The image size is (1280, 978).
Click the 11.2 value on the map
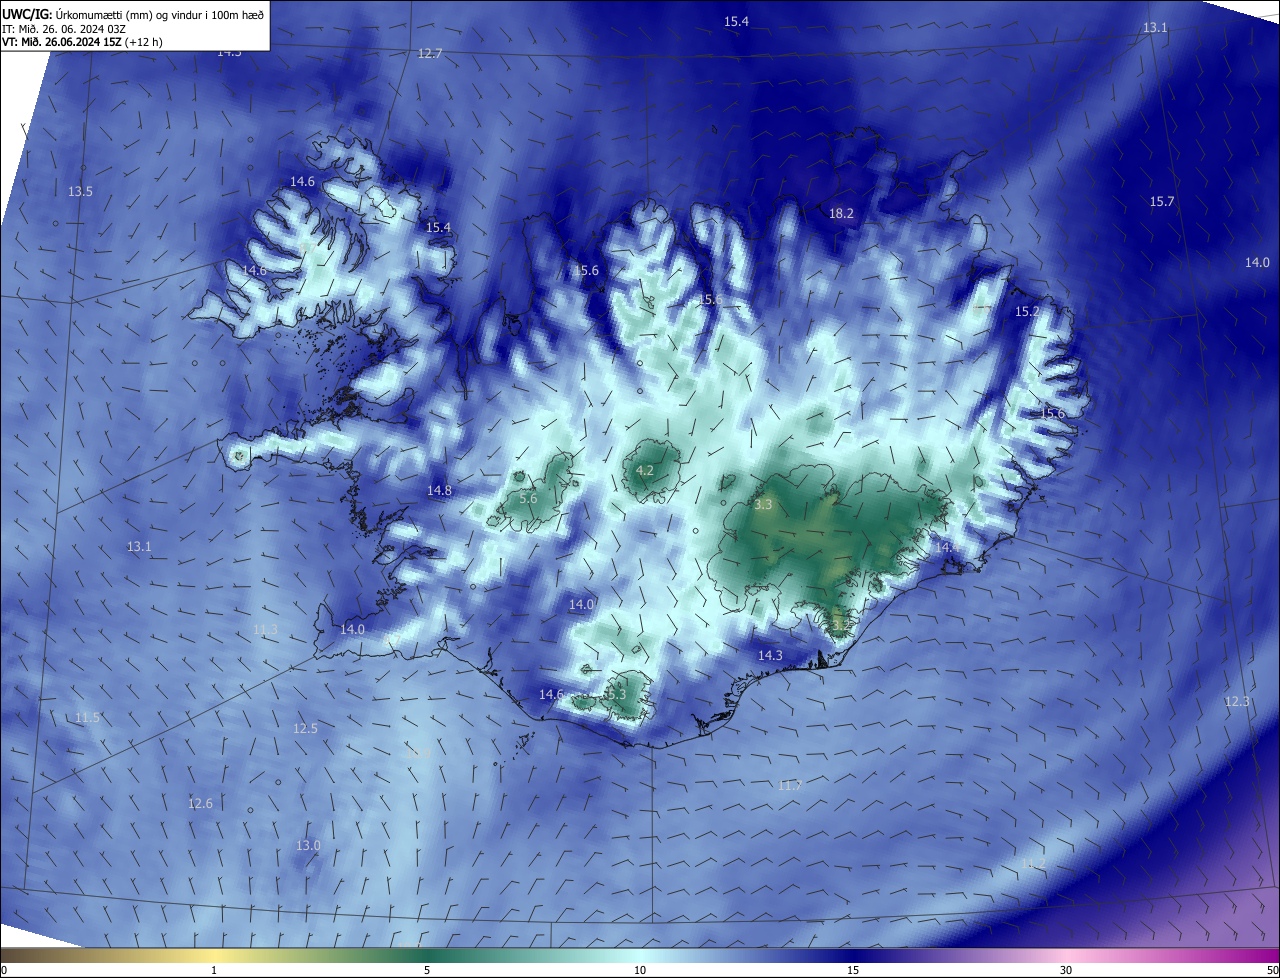tap(1033, 862)
